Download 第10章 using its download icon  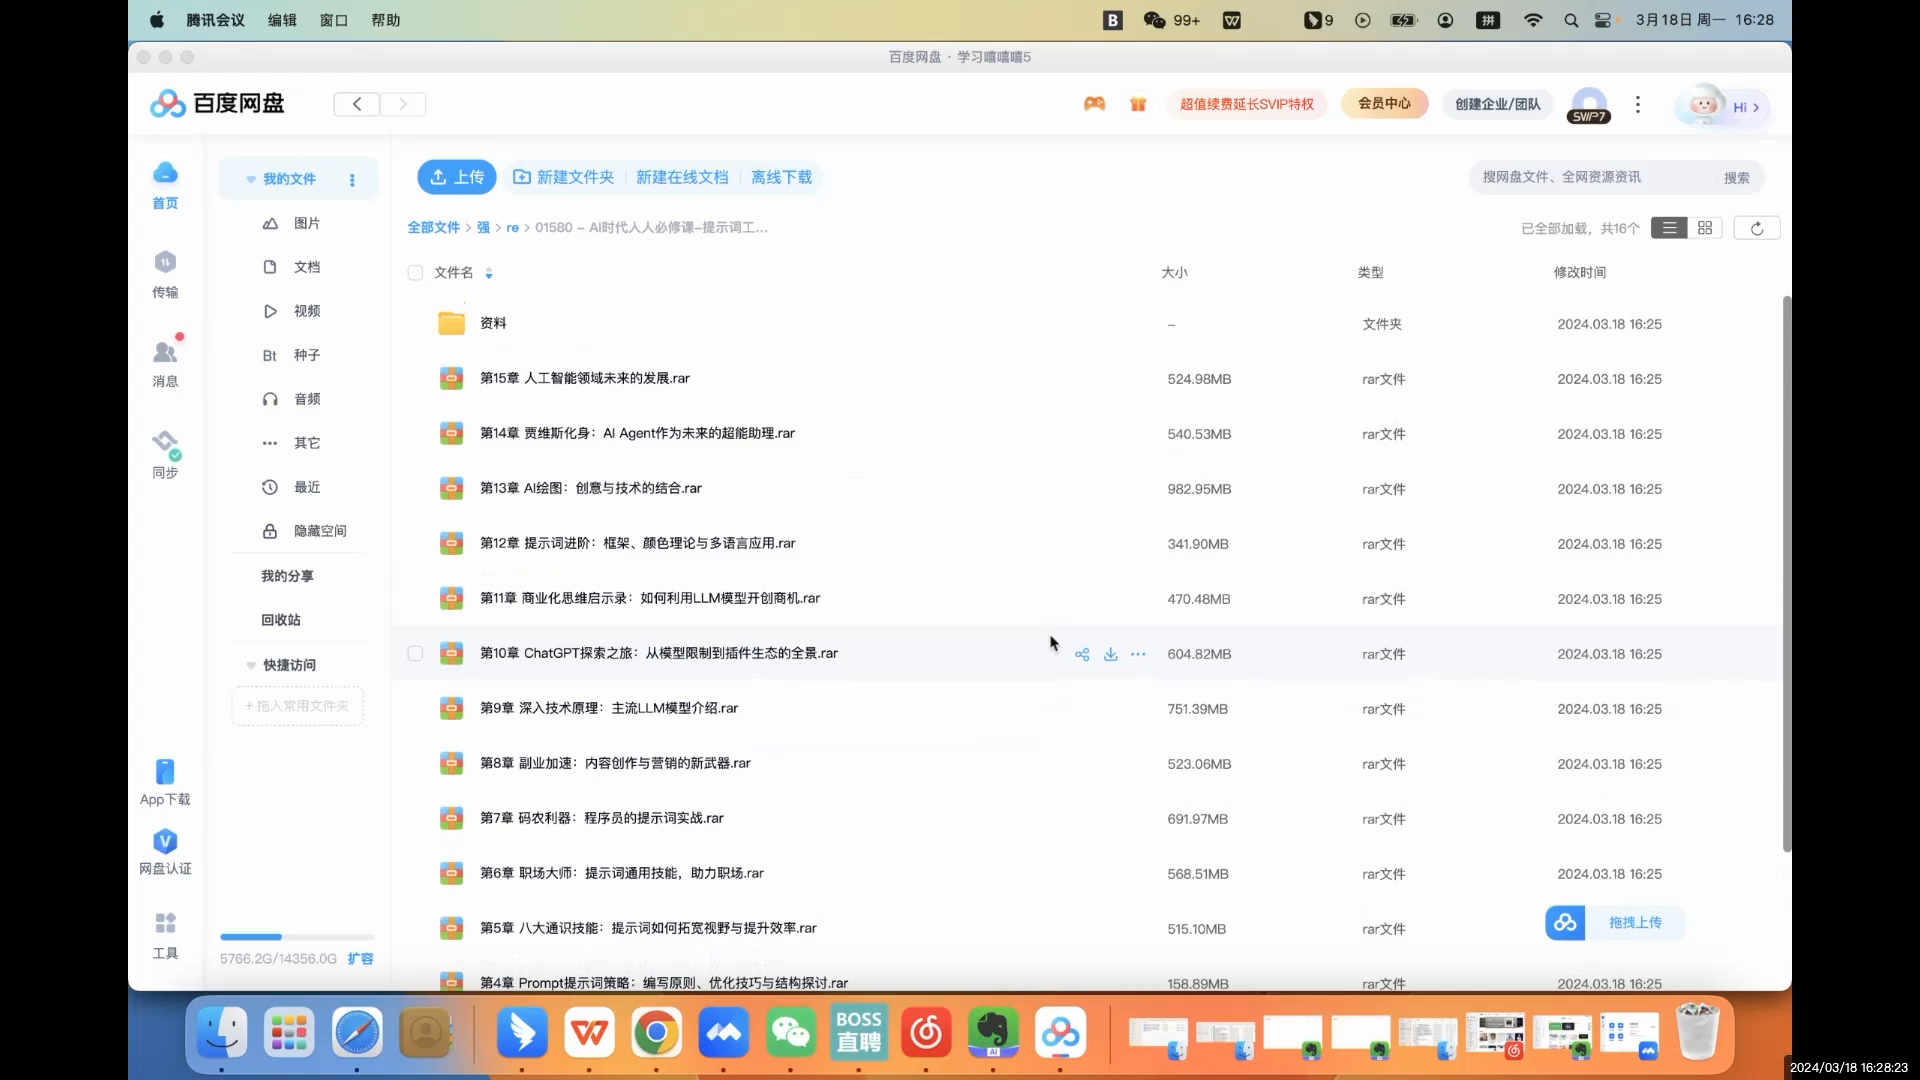[x=1110, y=654]
